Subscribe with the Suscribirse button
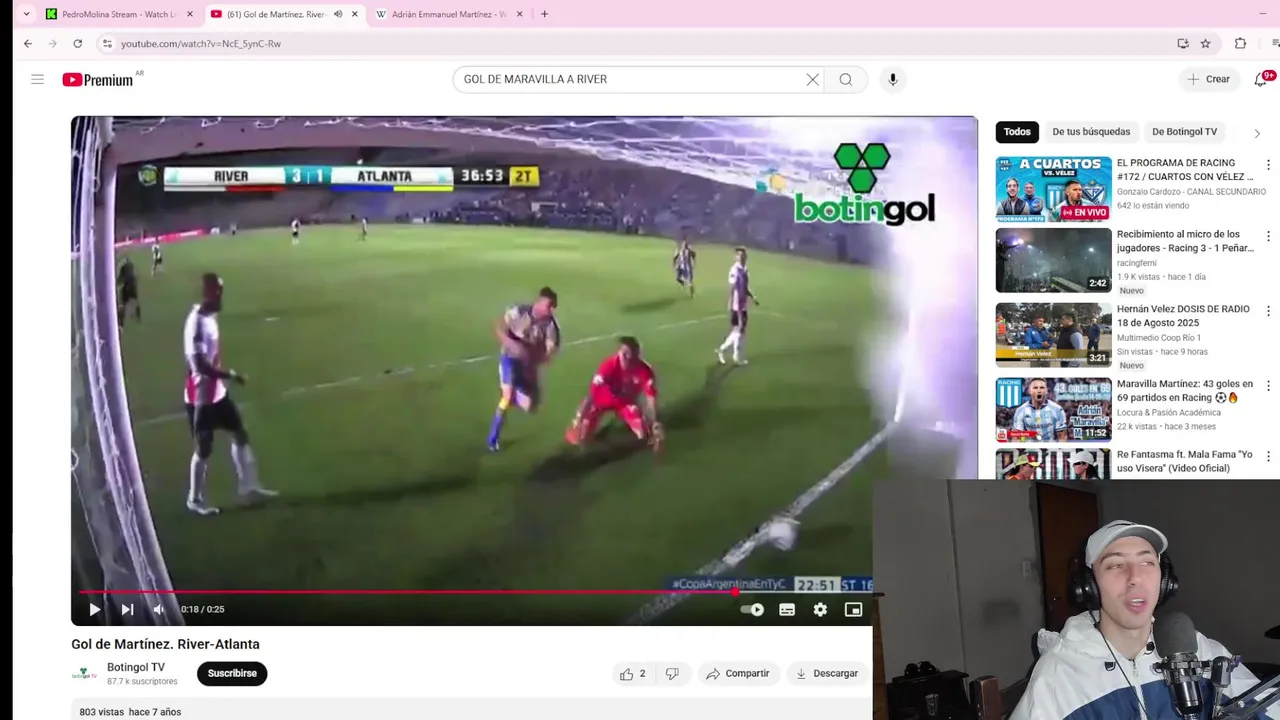Image resolution: width=1280 pixels, height=720 pixels. pos(232,673)
